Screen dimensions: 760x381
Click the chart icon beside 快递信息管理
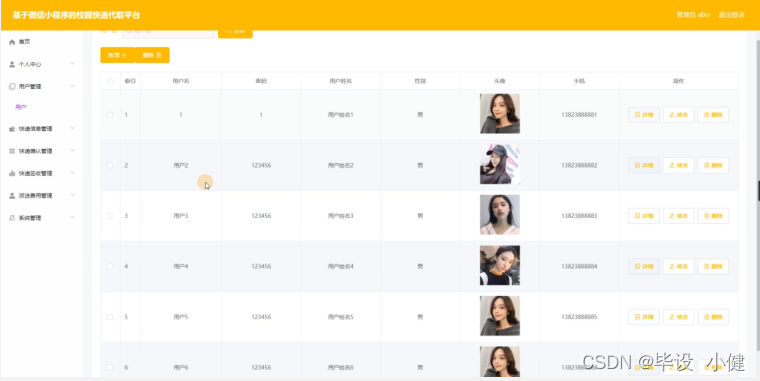click(x=12, y=129)
